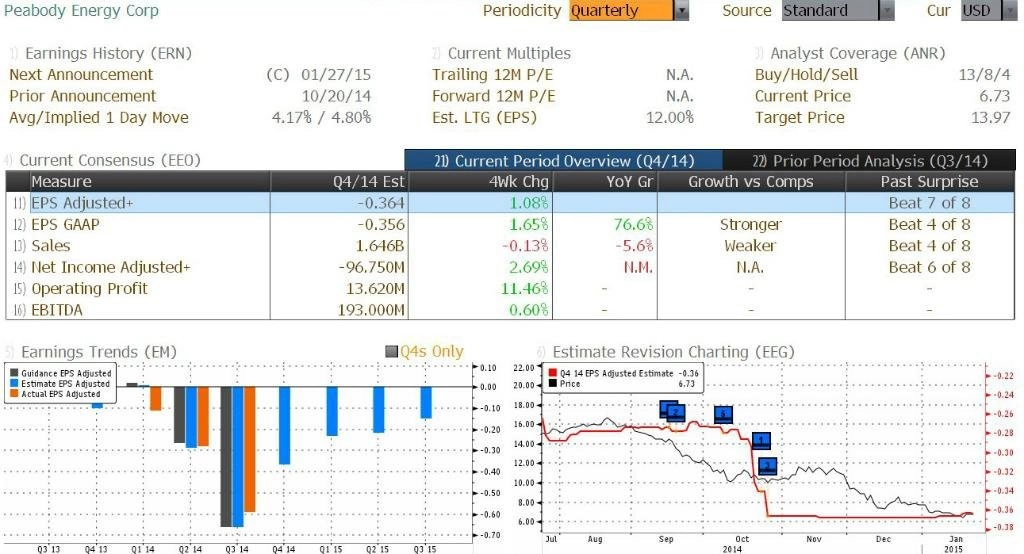The image size is (1024, 554).
Task: Click the Current Price value 6.73
Action: 995,97
